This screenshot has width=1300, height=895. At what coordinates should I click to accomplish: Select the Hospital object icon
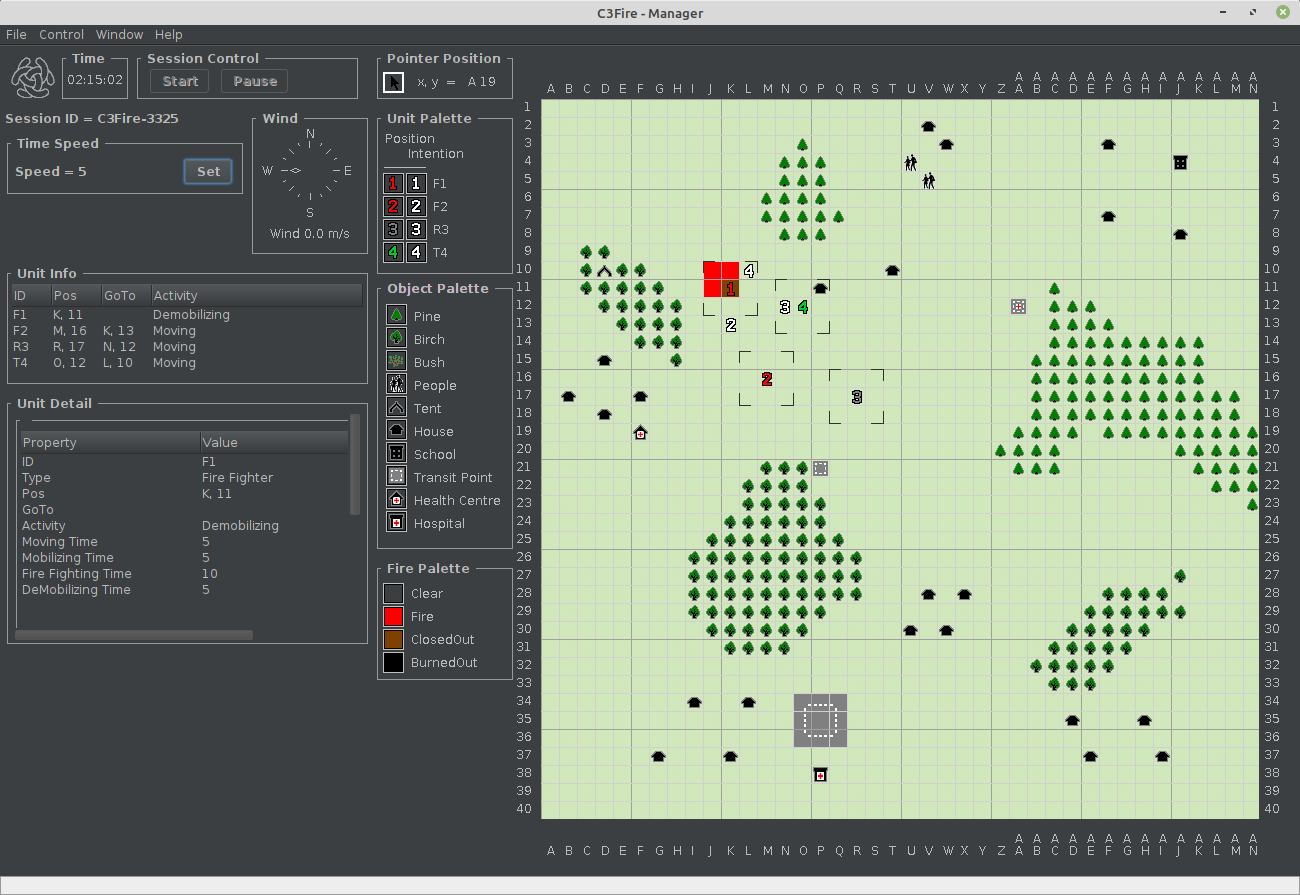[396, 523]
